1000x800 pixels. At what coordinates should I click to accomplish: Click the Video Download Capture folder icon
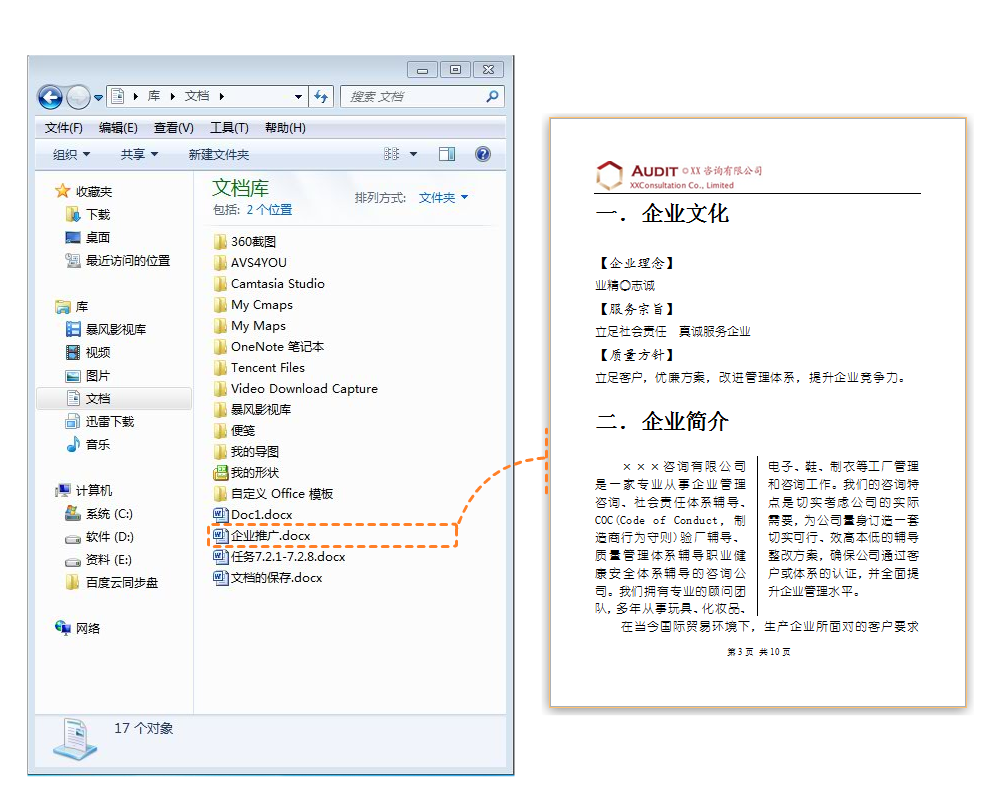coord(220,389)
